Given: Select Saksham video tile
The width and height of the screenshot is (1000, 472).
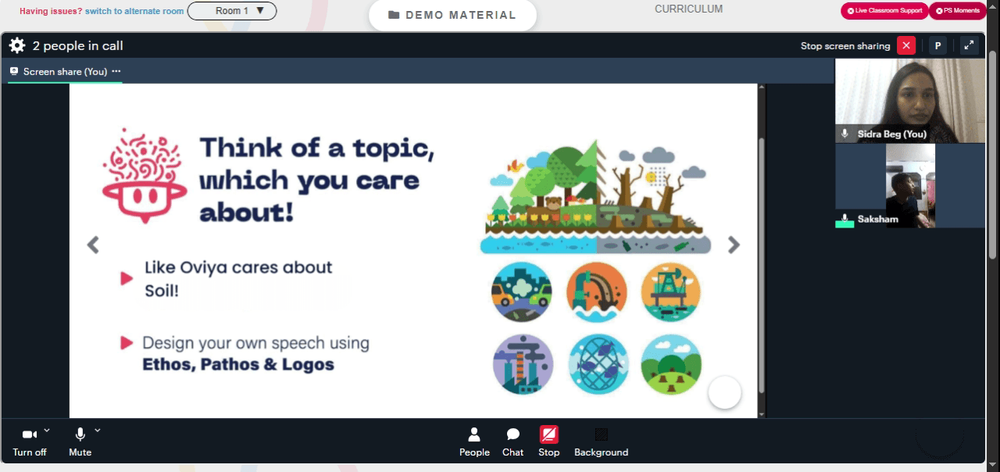Looking at the screenshot, I should point(910,186).
